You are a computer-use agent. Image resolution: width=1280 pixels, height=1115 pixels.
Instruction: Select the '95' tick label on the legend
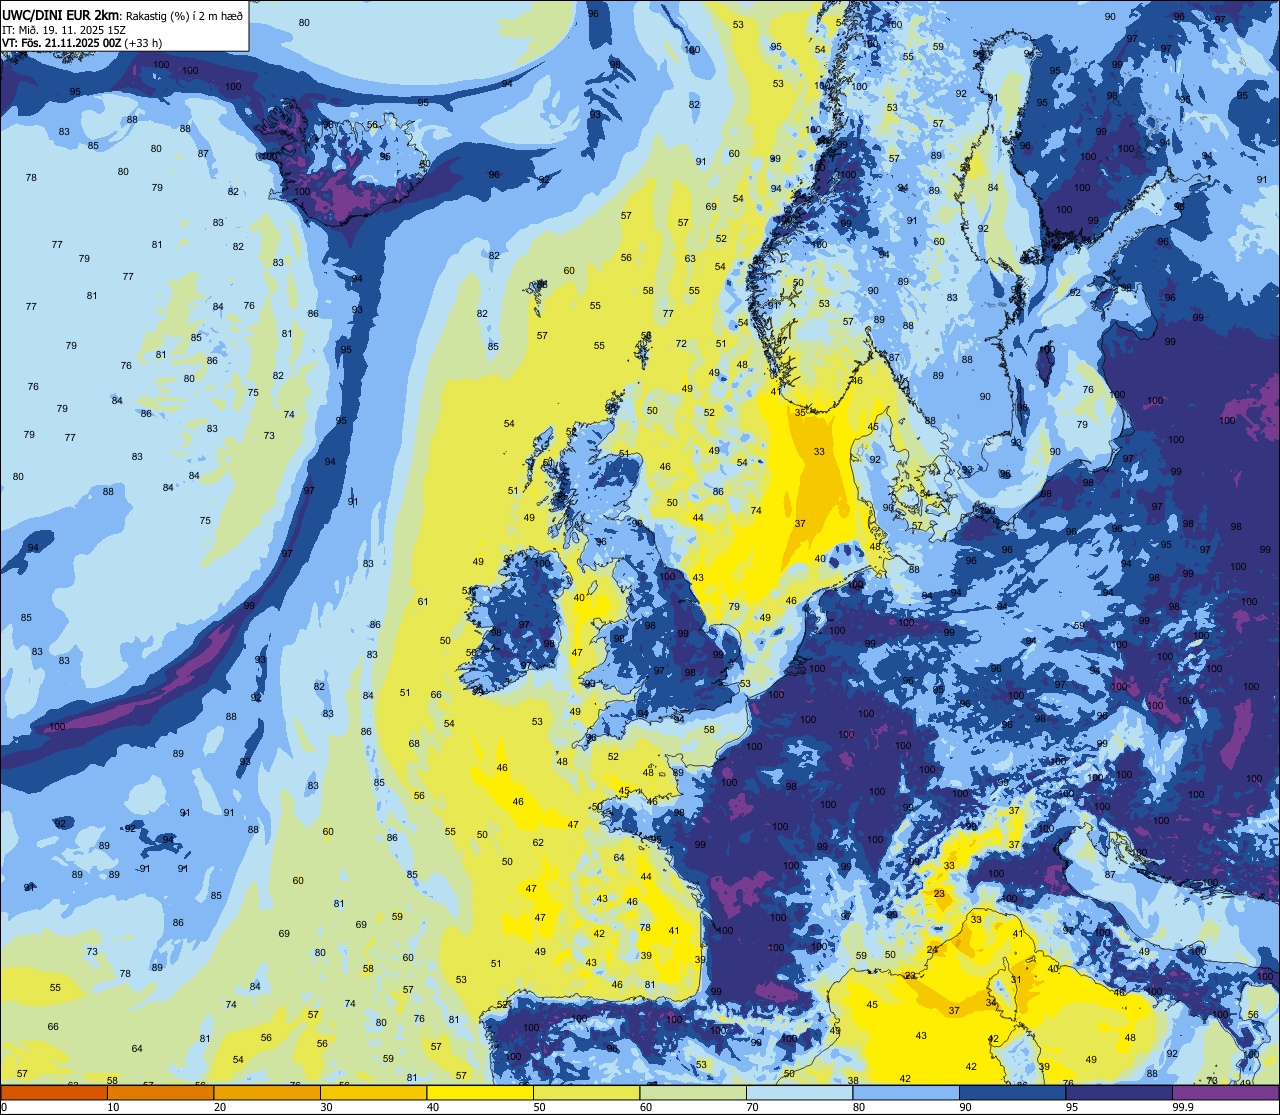pyautogui.click(x=1072, y=1107)
